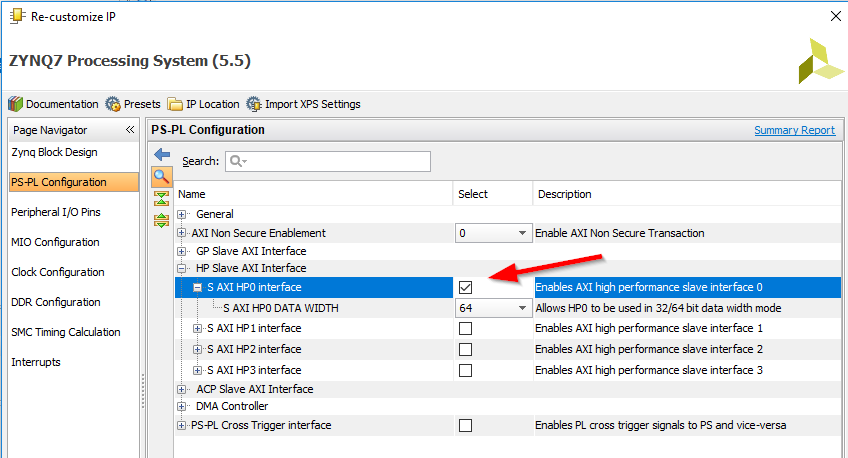Select the PS-PL Configuration page

click(x=74, y=182)
